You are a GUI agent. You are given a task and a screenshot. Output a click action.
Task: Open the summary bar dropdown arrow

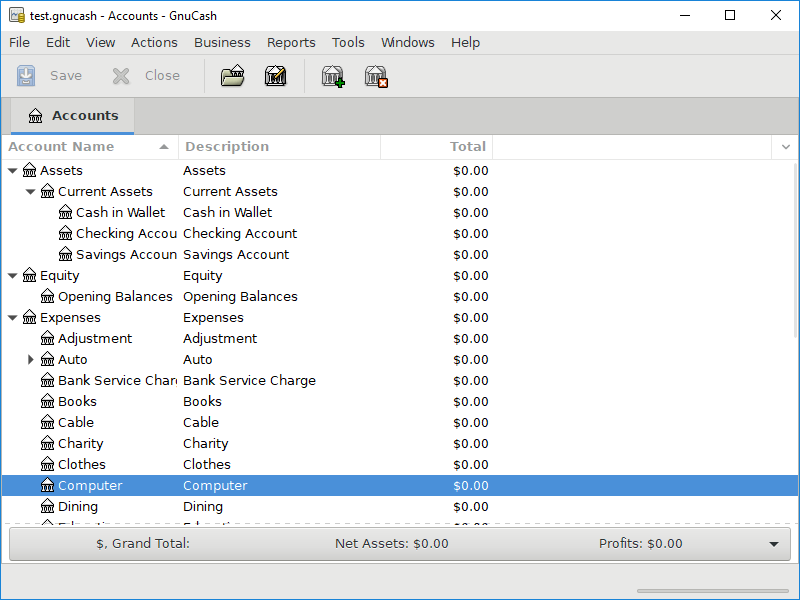point(773,545)
